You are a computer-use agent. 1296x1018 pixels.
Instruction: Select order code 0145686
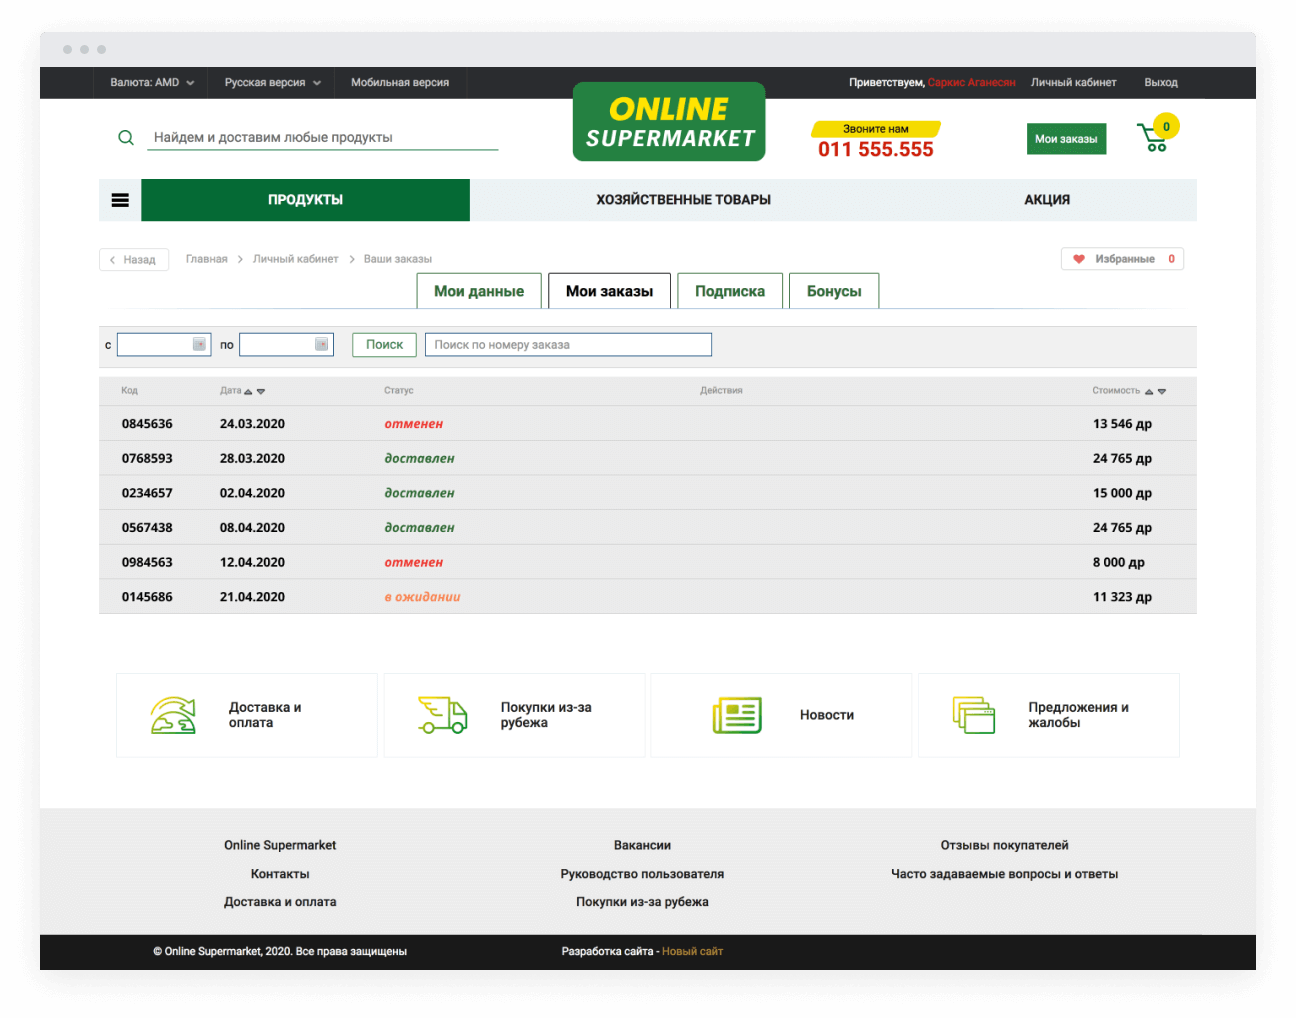tap(147, 597)
